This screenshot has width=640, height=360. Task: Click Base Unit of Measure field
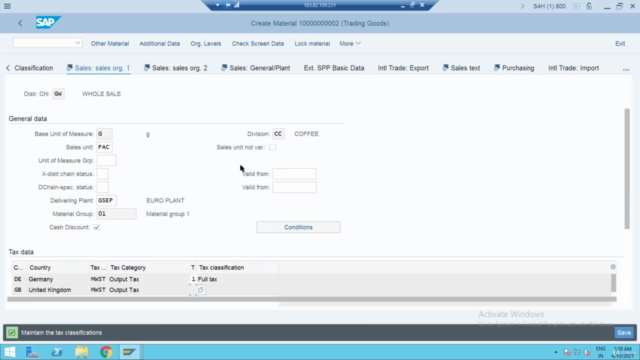[104, 134]
